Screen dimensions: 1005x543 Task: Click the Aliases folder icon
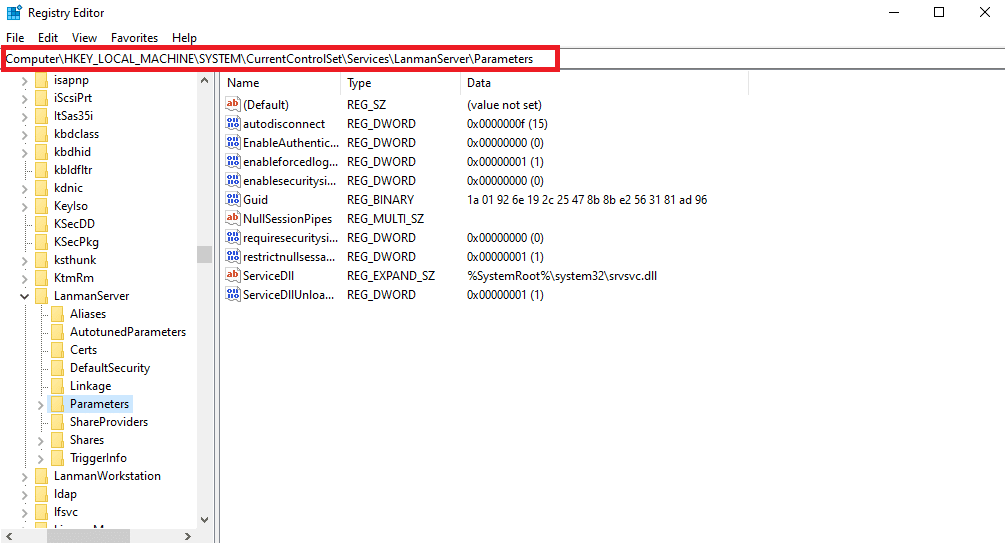click(x=58, y=313)
